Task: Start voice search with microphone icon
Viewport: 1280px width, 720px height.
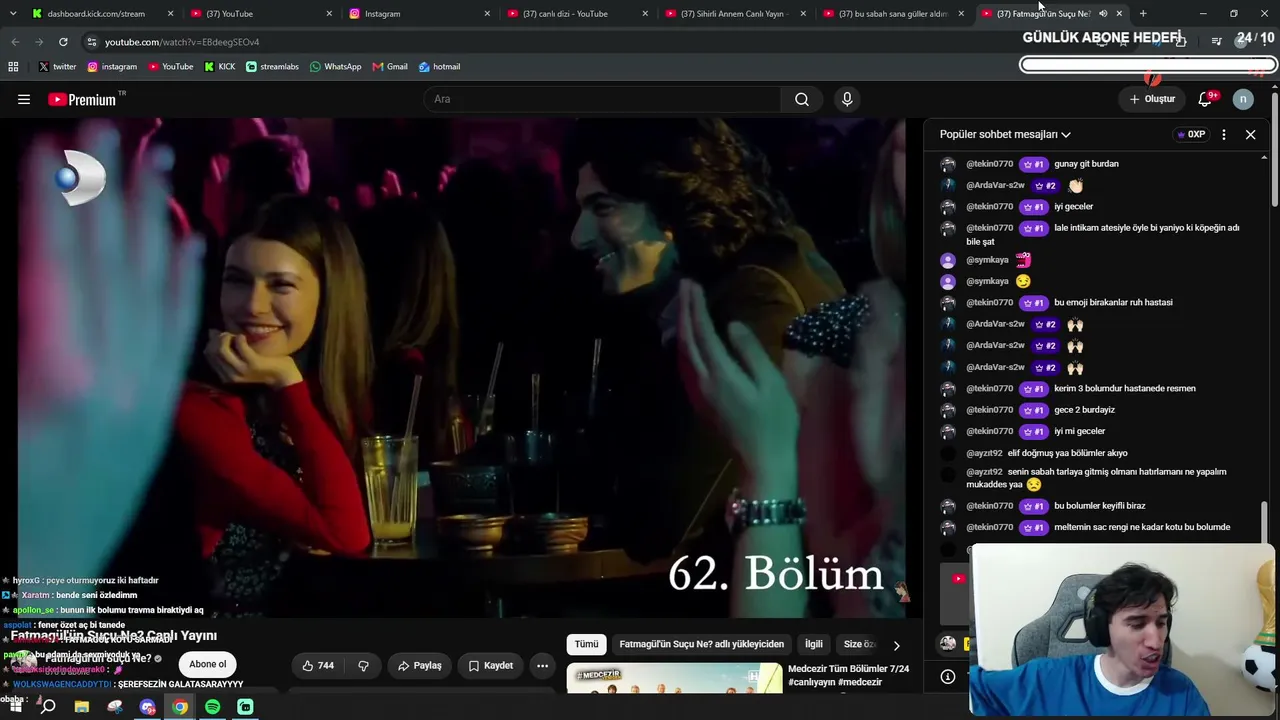Action: (x=847, y=99)
